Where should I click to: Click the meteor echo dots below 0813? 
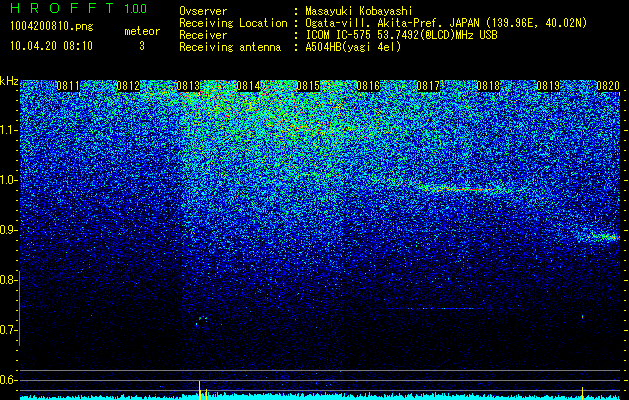pos(201,320)
